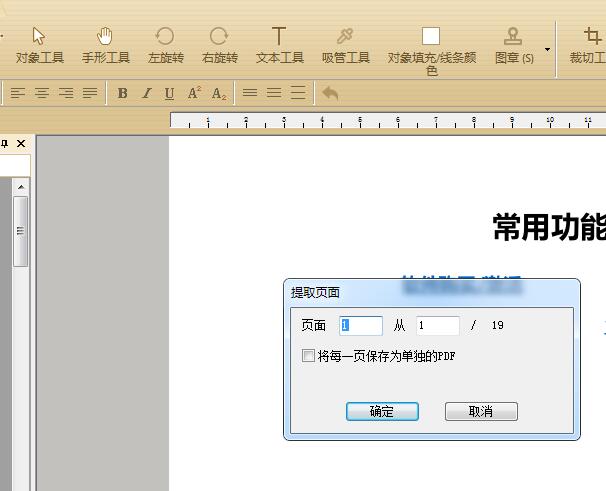Enable 将每一页保存为单独的PDF checkbox
The width and height of the screenshot is (606, 491).
tap(308, 355)
